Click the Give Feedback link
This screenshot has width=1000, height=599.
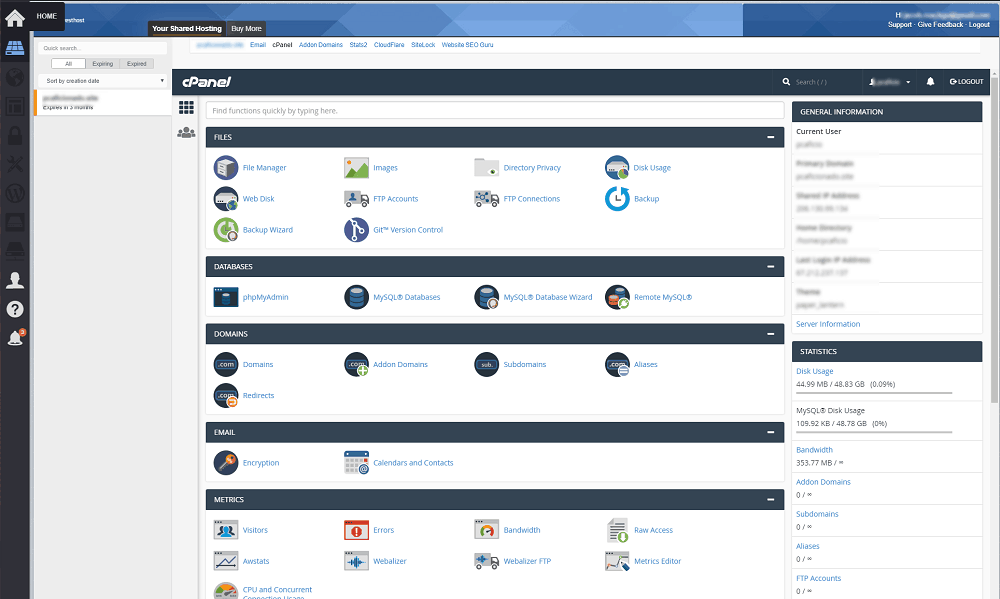point(940,25)
